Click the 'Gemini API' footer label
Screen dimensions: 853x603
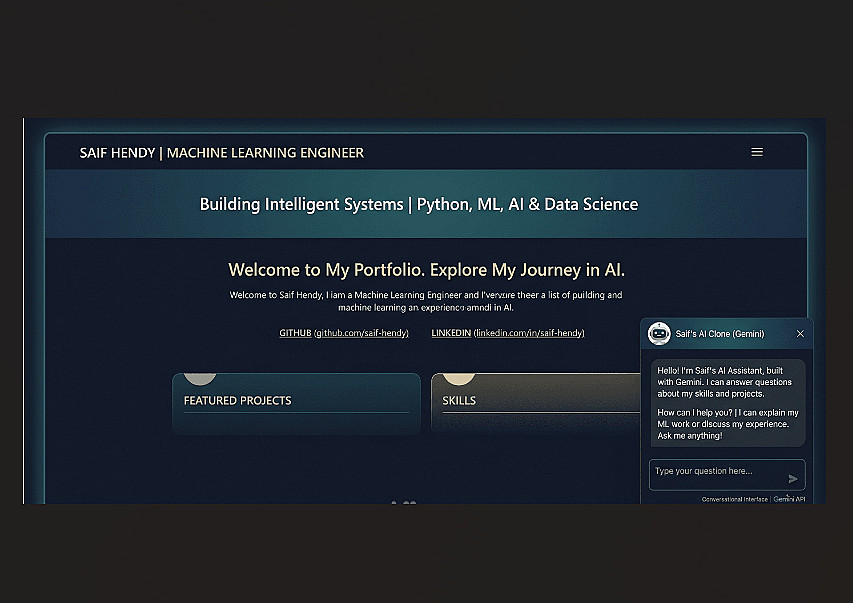point(789,499)
